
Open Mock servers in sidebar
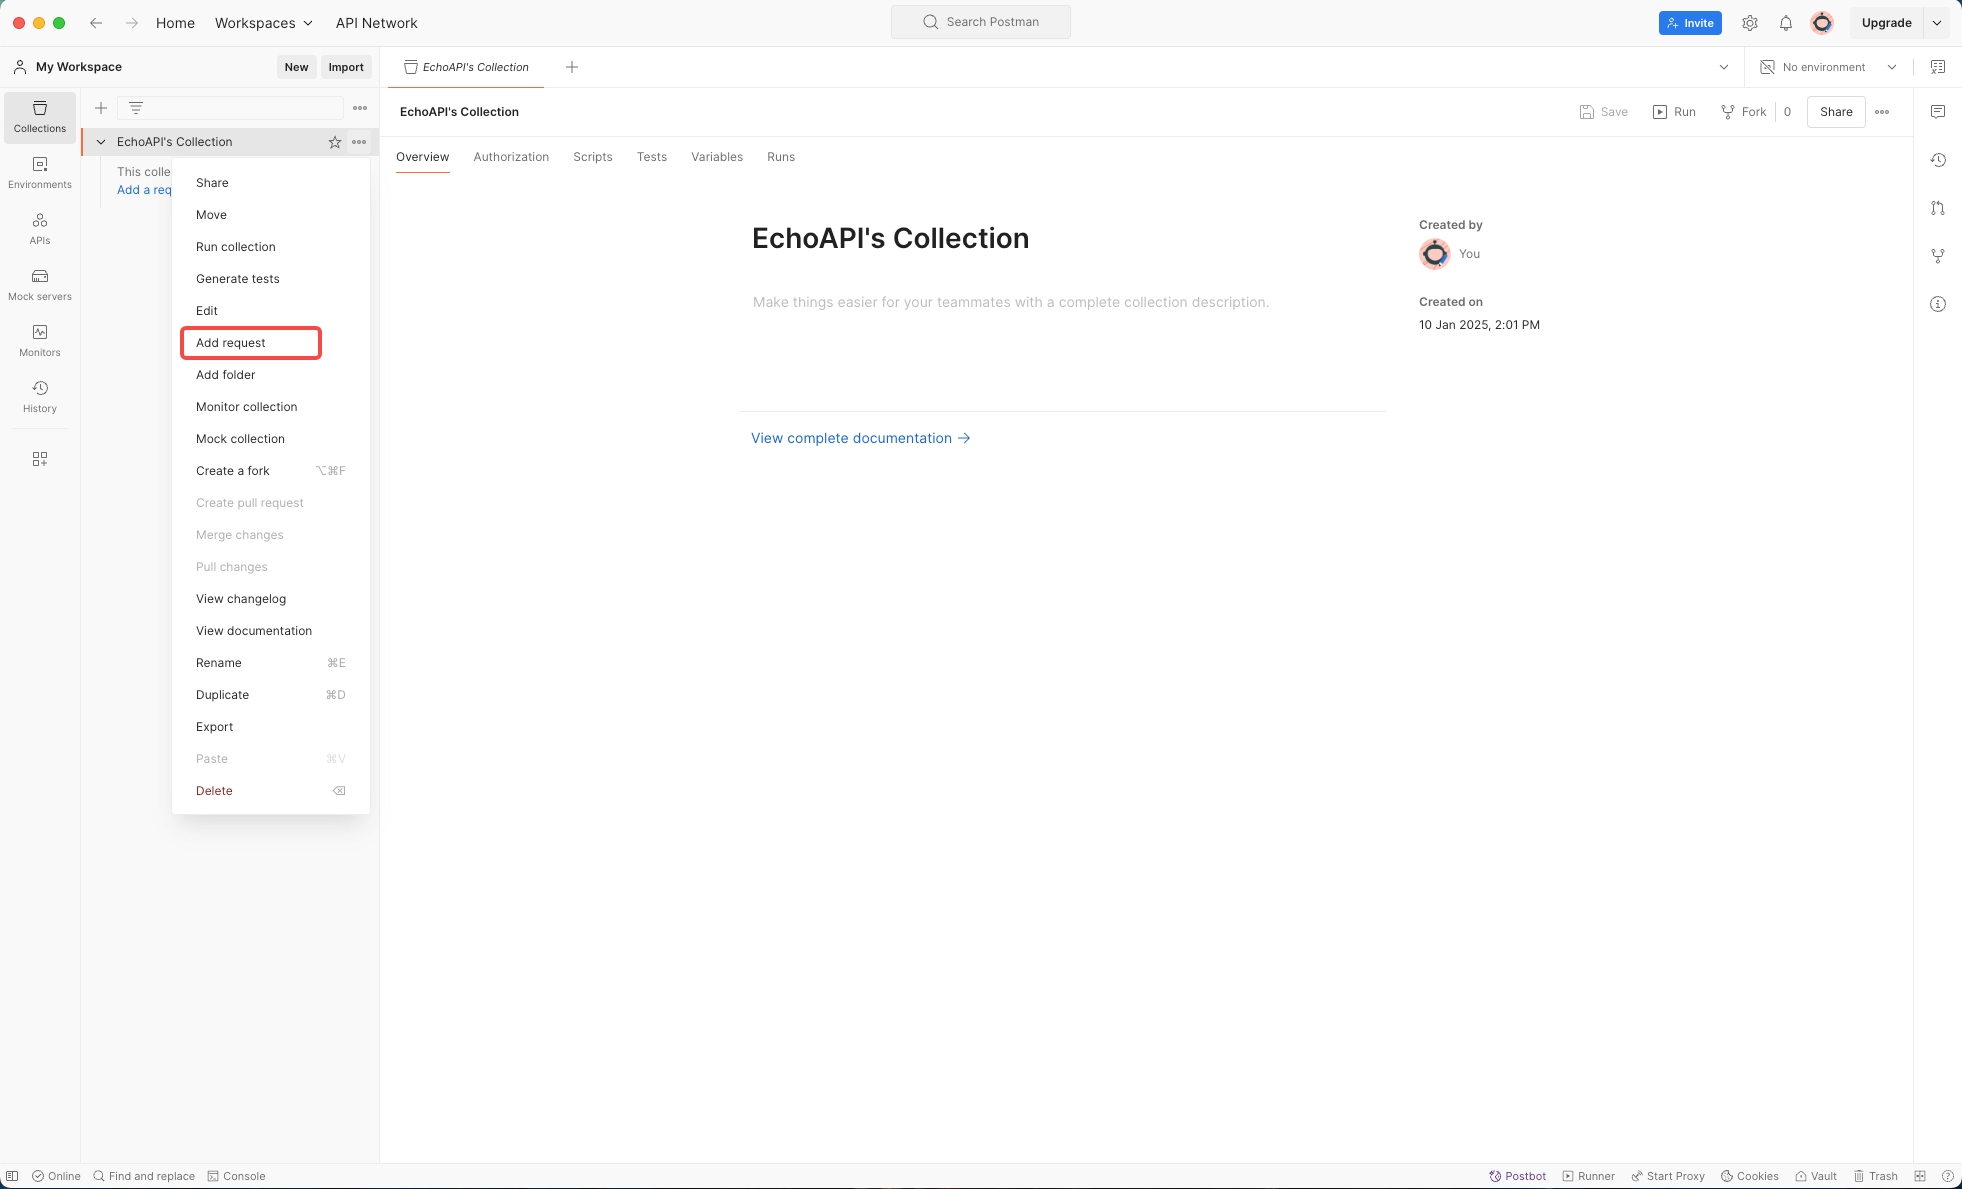[40, 285]
